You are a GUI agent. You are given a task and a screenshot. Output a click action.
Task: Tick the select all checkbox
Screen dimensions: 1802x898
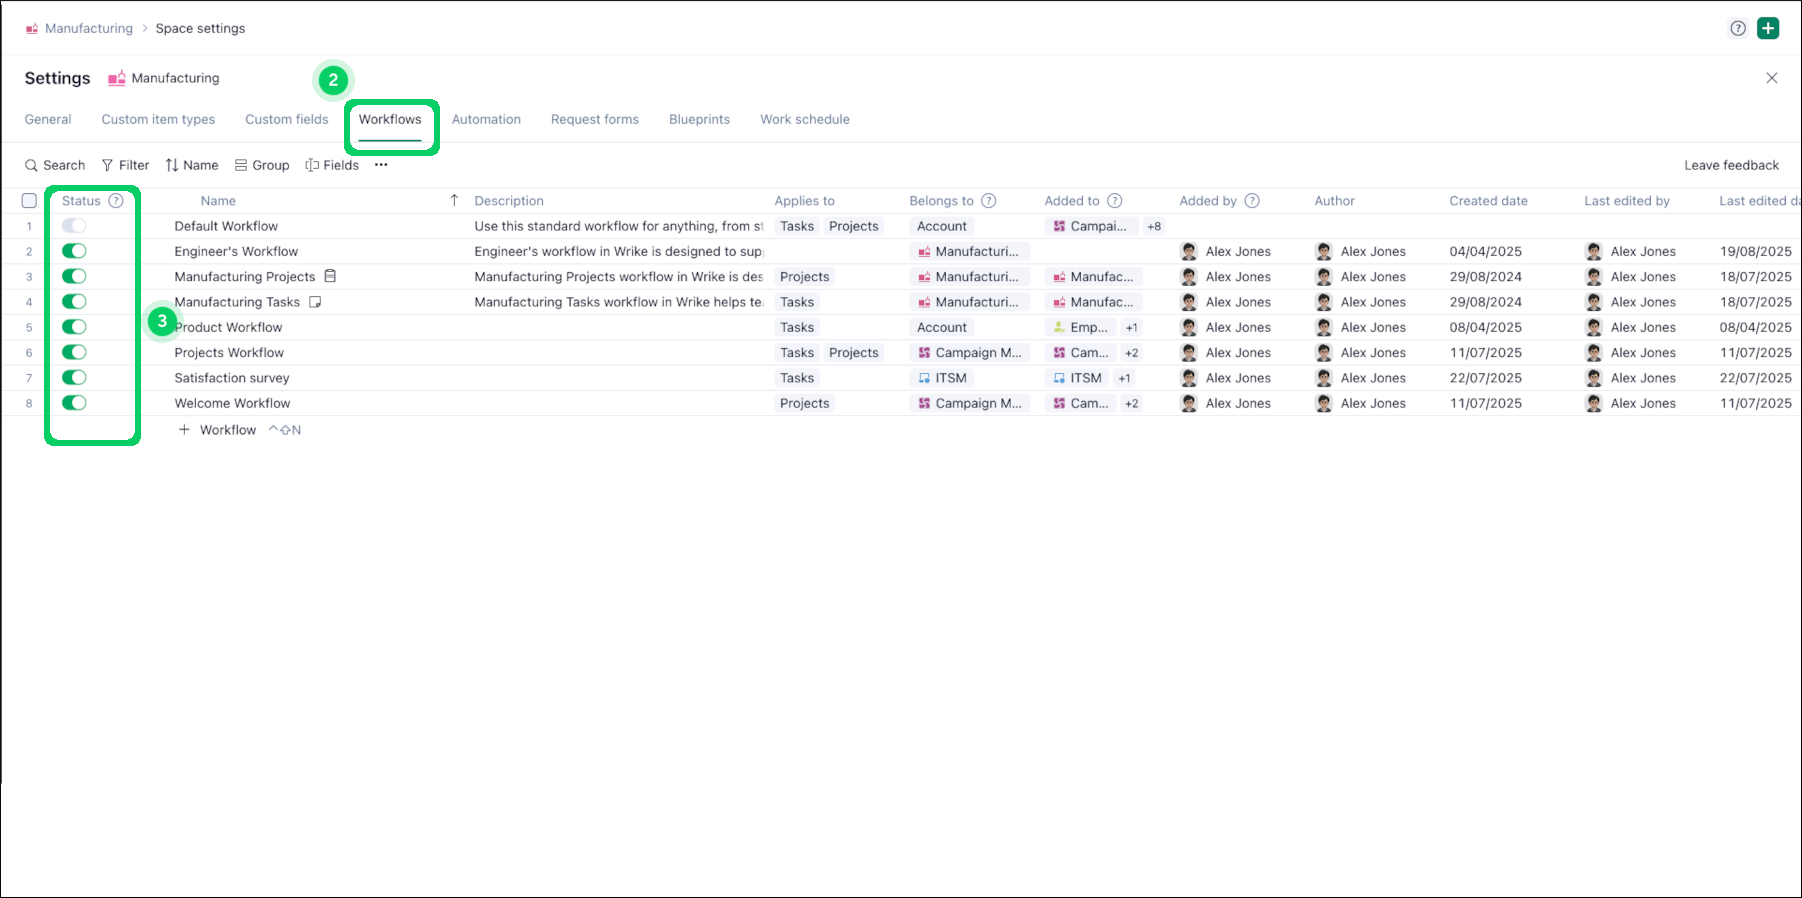29,200
